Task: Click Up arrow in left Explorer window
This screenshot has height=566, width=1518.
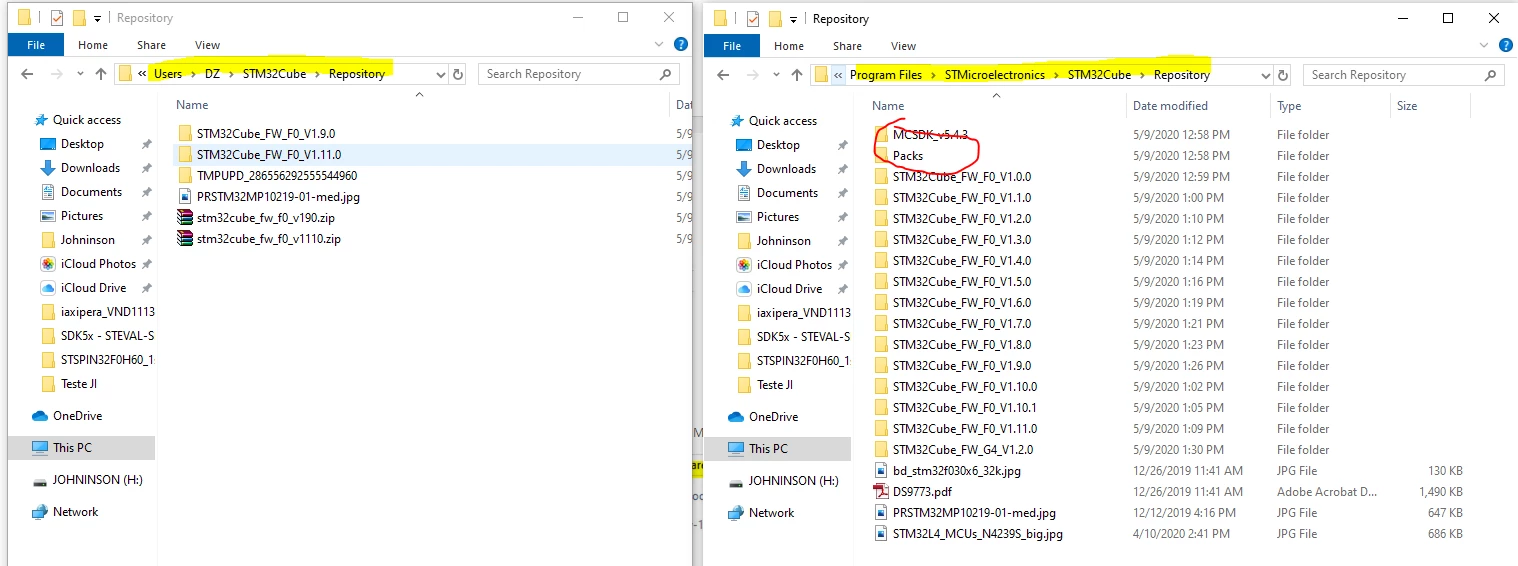Action: (x=100, y=74)
